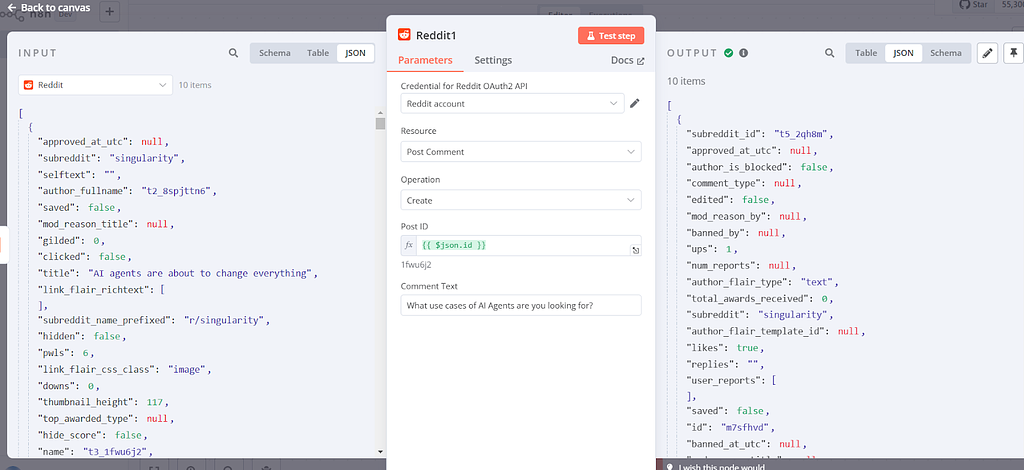Click the output info icon
1024x470 pixels.
click(743, 53)
